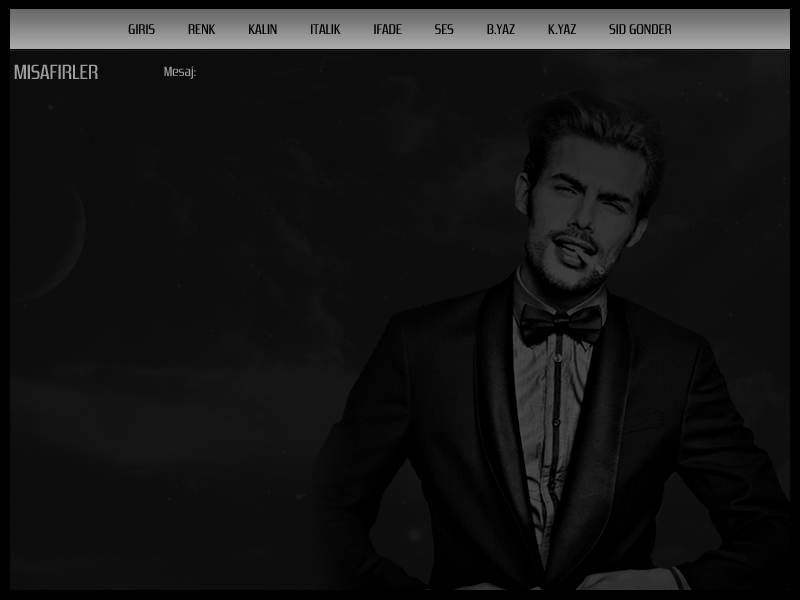The image size is (800, 600).
Task: Click the GIRIS toolbar button
Action: click(141, 29)
